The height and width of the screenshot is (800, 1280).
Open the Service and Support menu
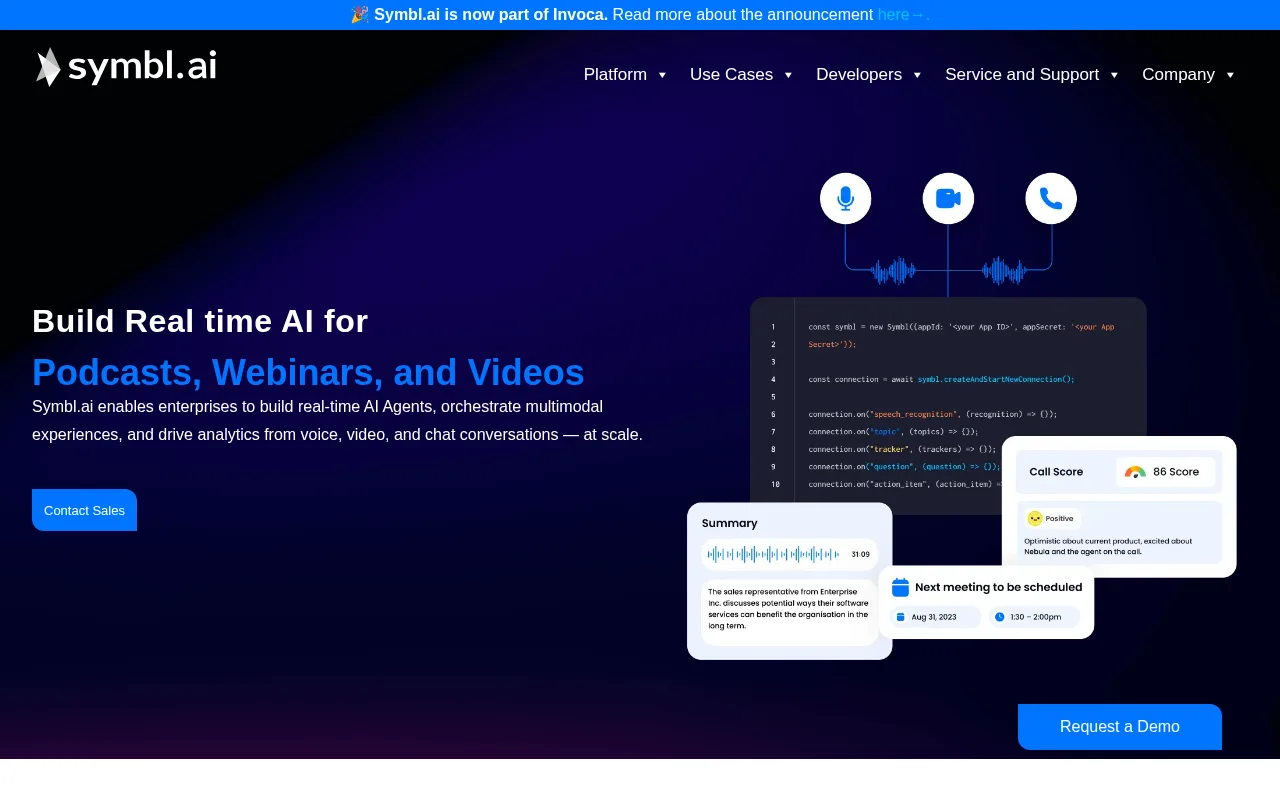(1022, 75)
